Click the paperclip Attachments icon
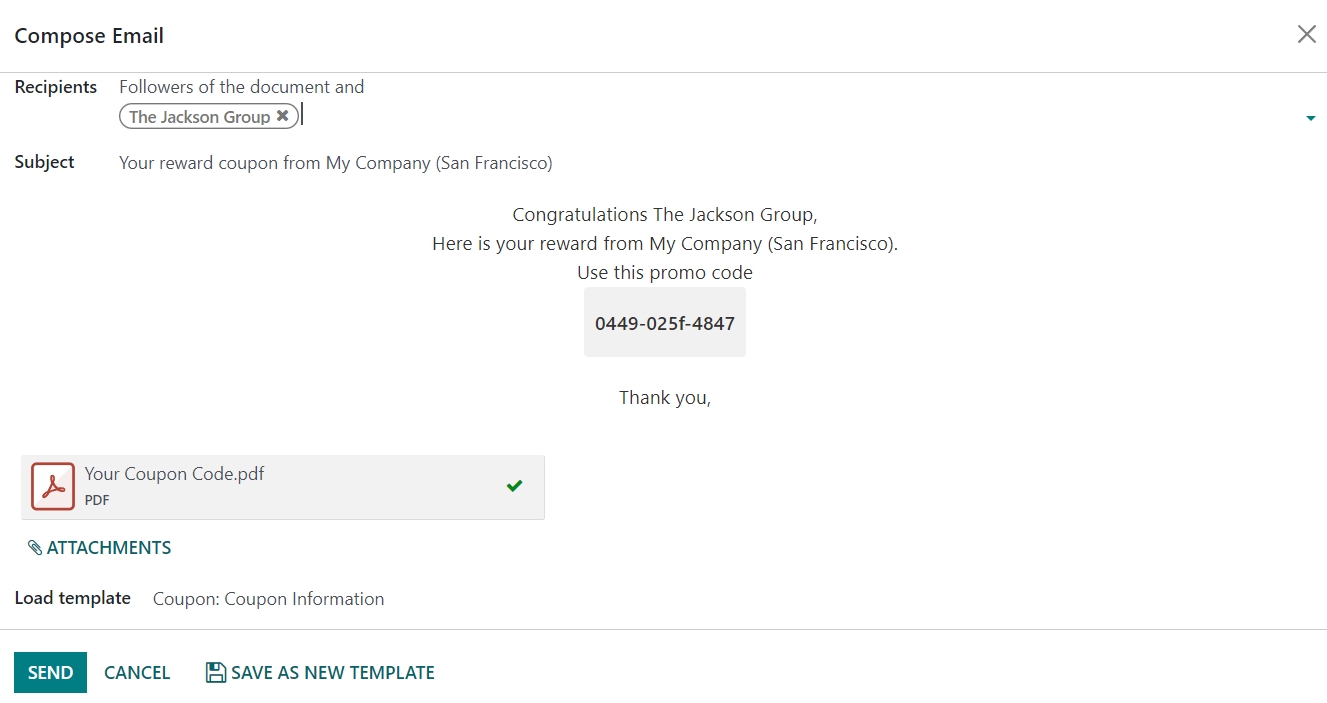The image size is (1327, 703). [35, 548]
